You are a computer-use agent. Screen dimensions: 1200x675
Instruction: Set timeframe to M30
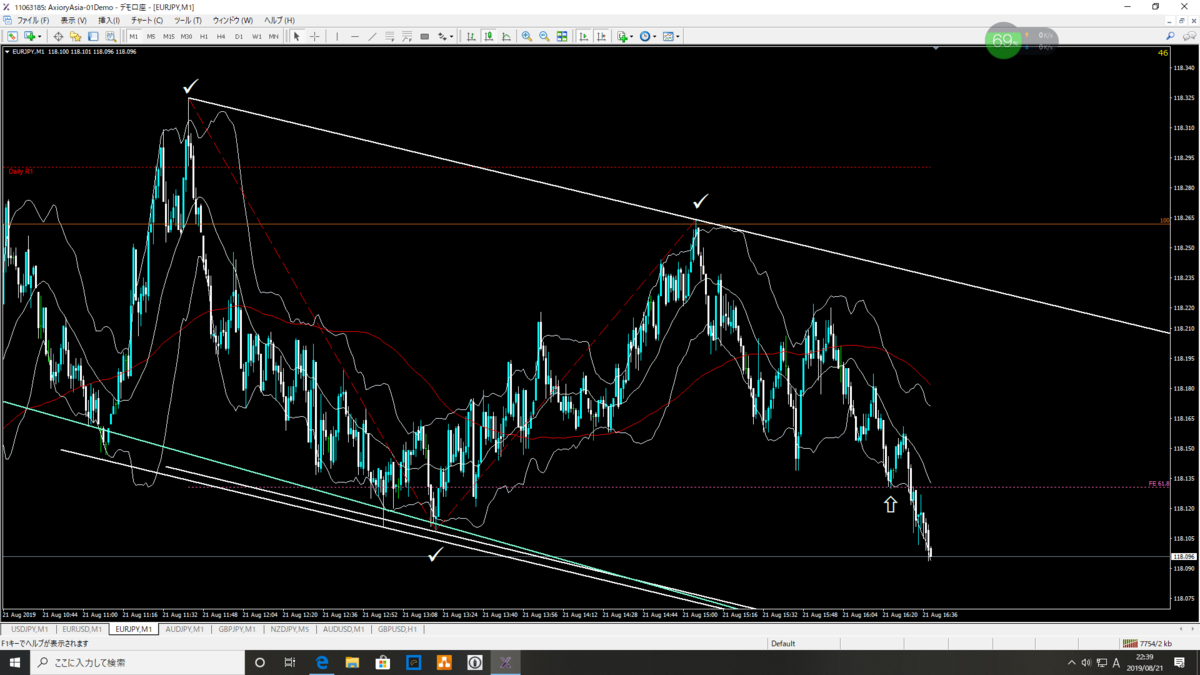pyautogui.click(x=186, y=36)
